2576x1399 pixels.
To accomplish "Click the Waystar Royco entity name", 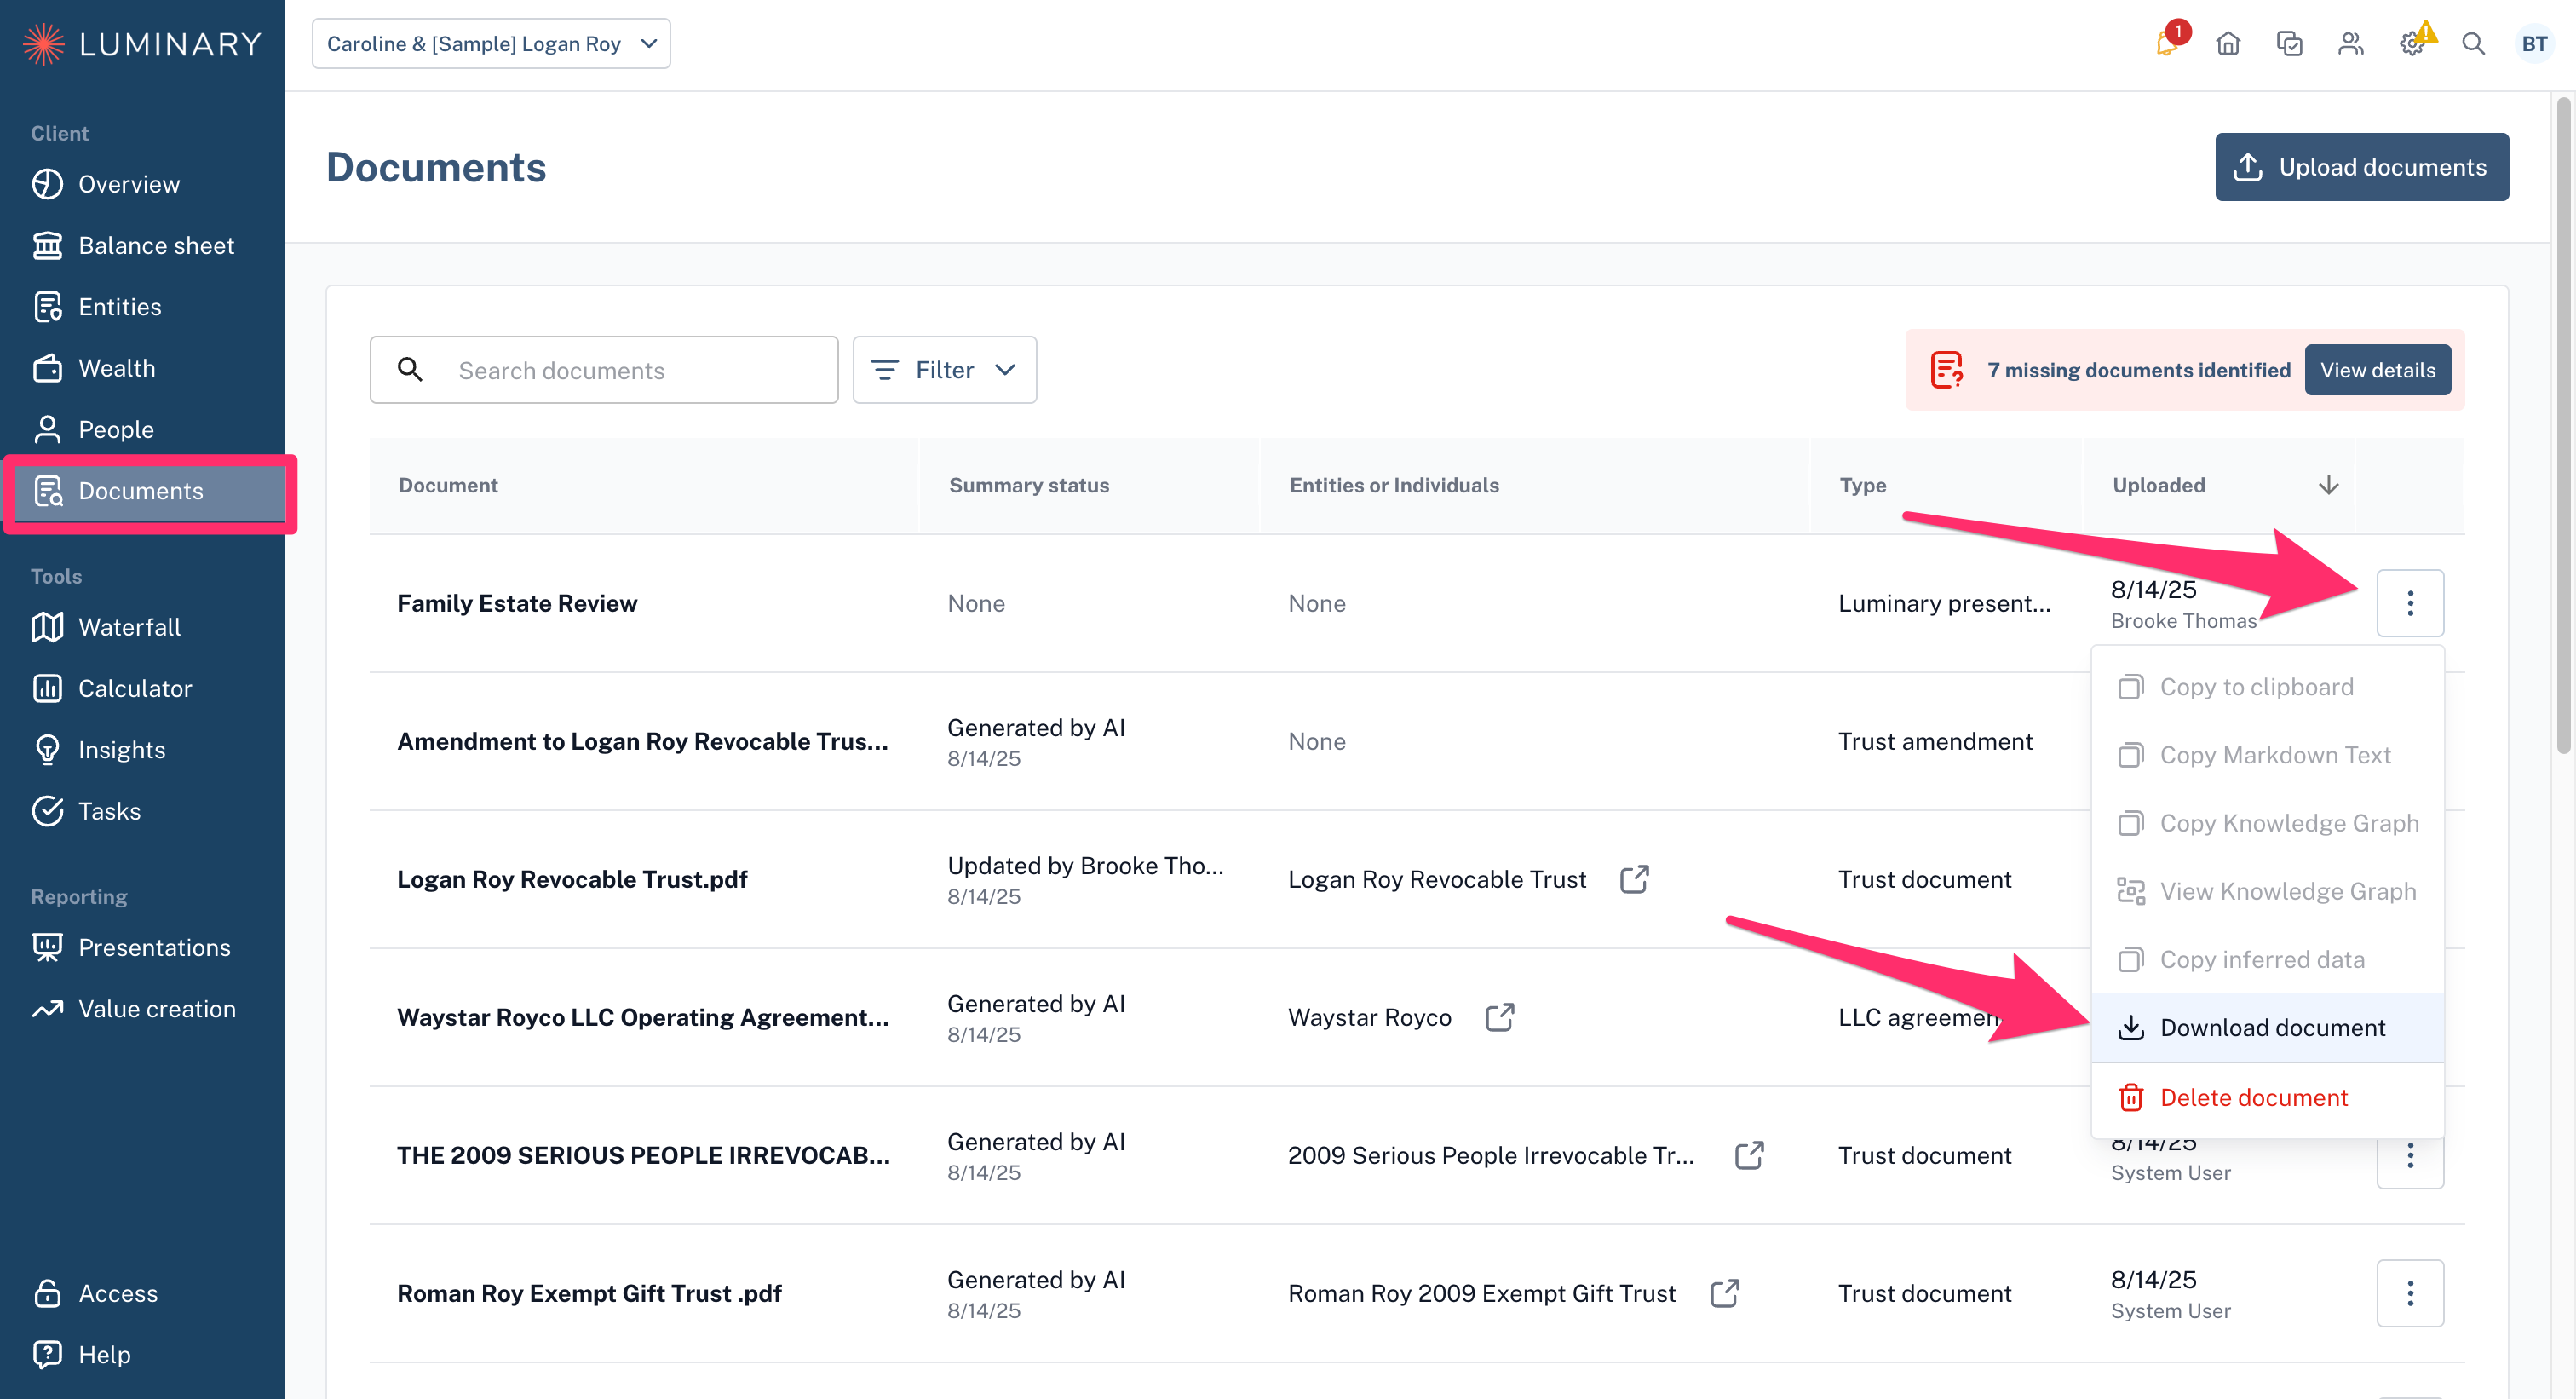I will point(1370,1017).
